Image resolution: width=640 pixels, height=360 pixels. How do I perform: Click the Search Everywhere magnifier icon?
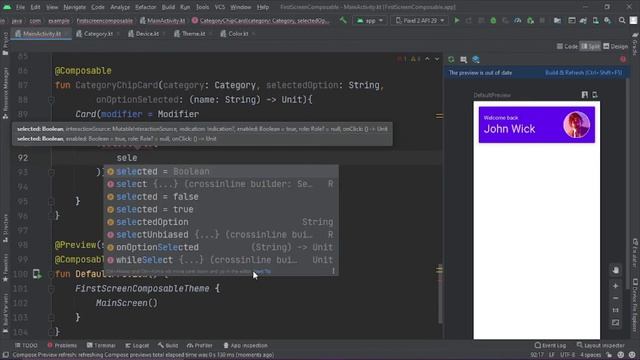622,20
